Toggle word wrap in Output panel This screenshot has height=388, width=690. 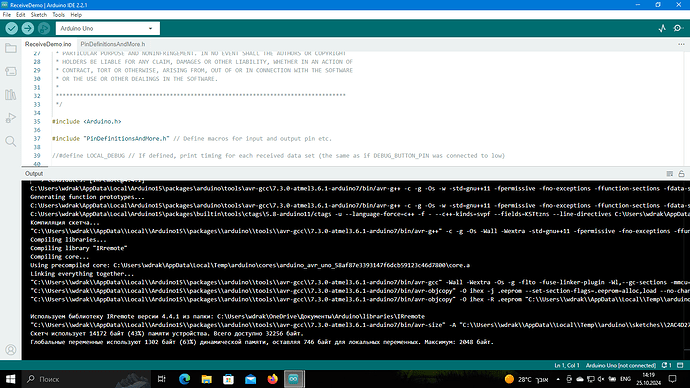(670, 174)
